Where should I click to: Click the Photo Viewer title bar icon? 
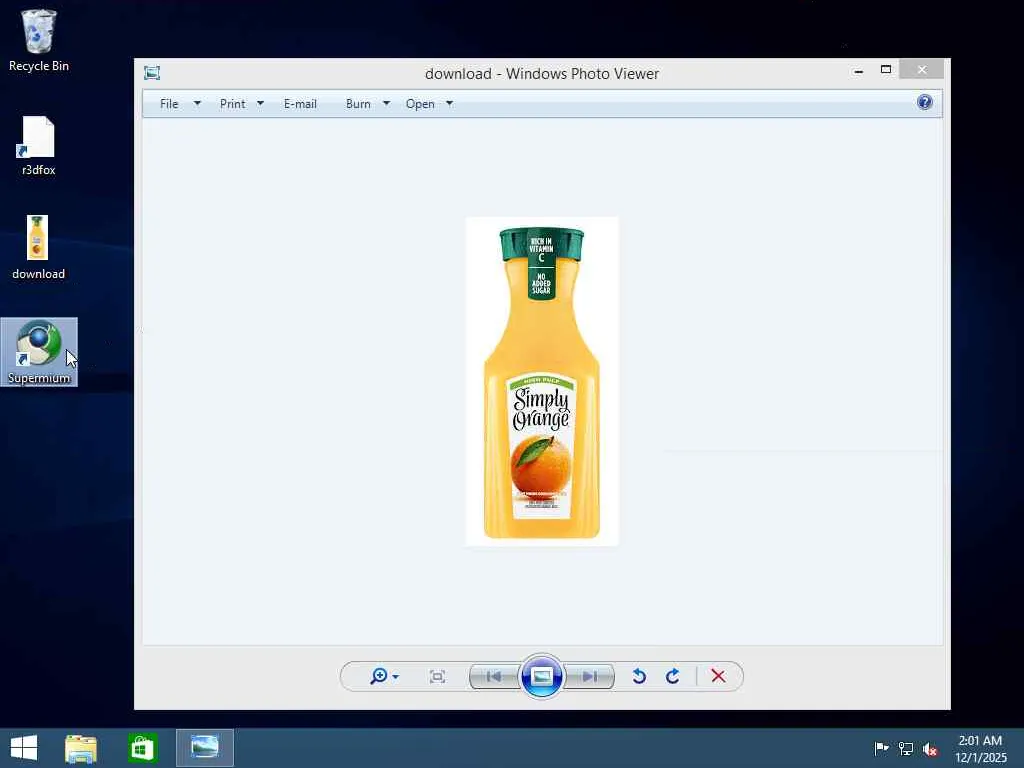pyautogui.click(x=152, y=73)
